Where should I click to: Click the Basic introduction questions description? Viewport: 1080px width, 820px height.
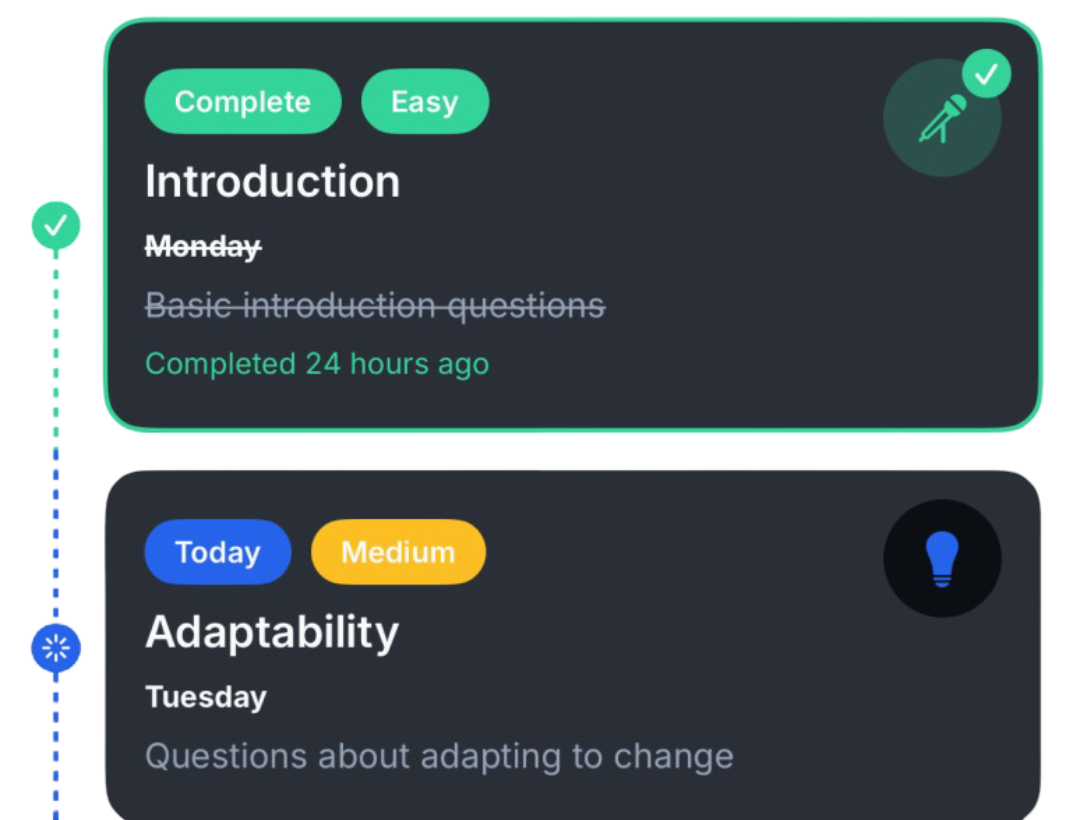click(x=375, y=305)
